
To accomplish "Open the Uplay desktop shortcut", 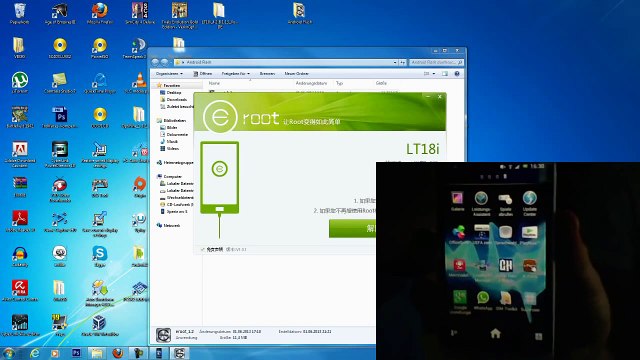I will coord(140,222).
